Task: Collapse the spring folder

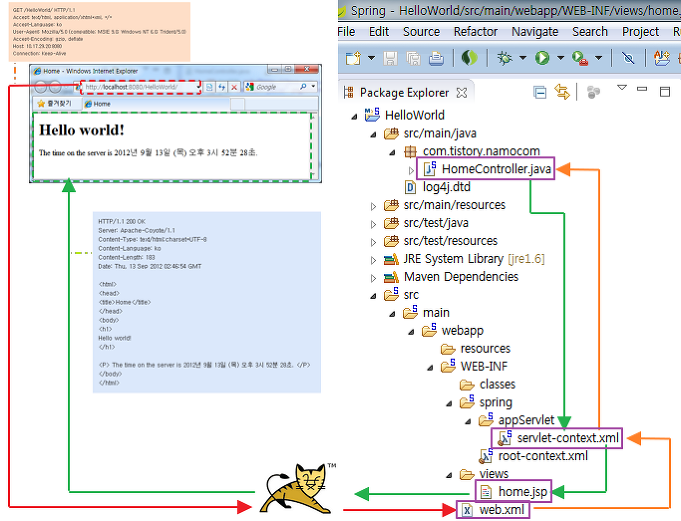Action: (449, 404)
